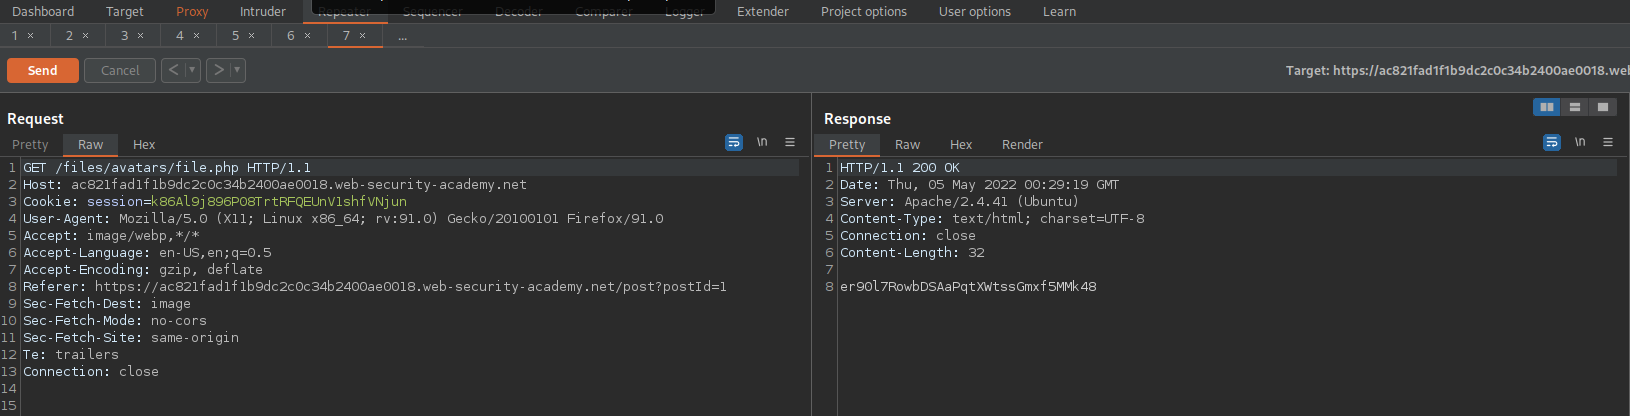Image resolution: width=1630 pixels, height=416 pixels.
Task: Select the combined tabbed layout icon
Action: pyautogui.click(x=1603, y=107)
